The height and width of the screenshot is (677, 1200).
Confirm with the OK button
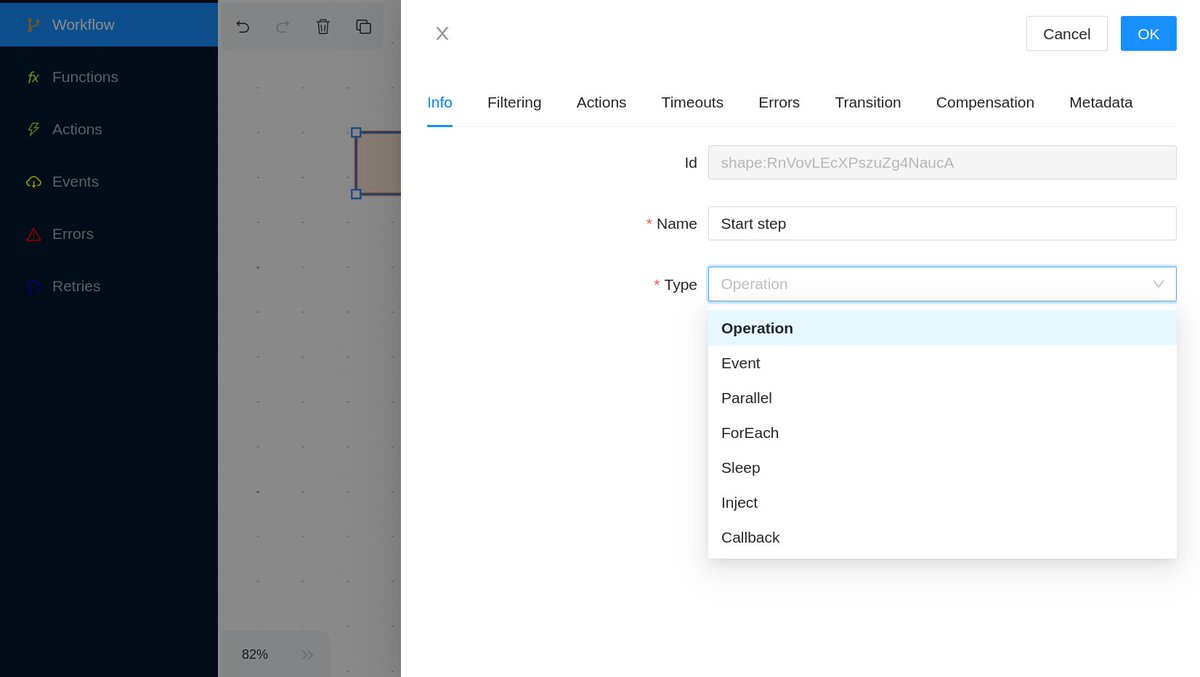coord(1148,33)
